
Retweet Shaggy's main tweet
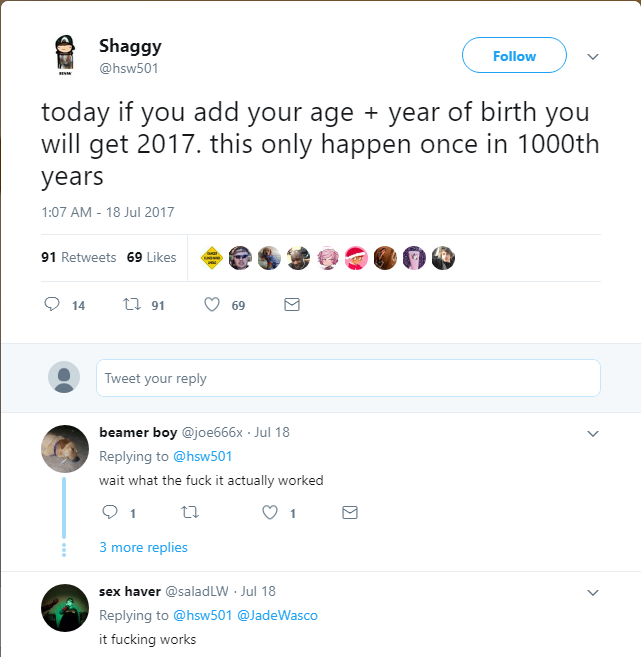tap(130, 305)
